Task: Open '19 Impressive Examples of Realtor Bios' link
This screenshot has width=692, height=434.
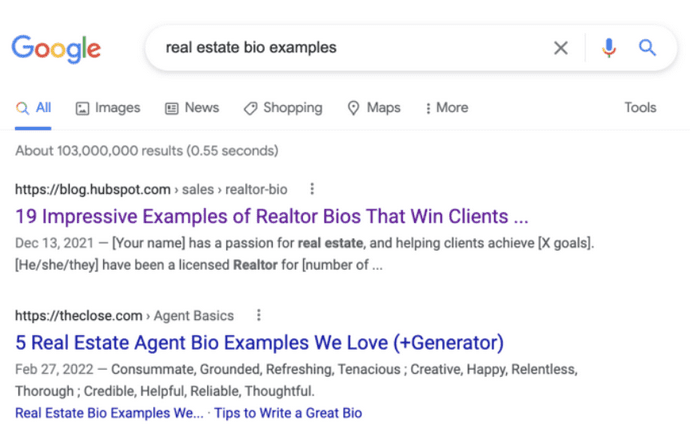Action: 272,216
